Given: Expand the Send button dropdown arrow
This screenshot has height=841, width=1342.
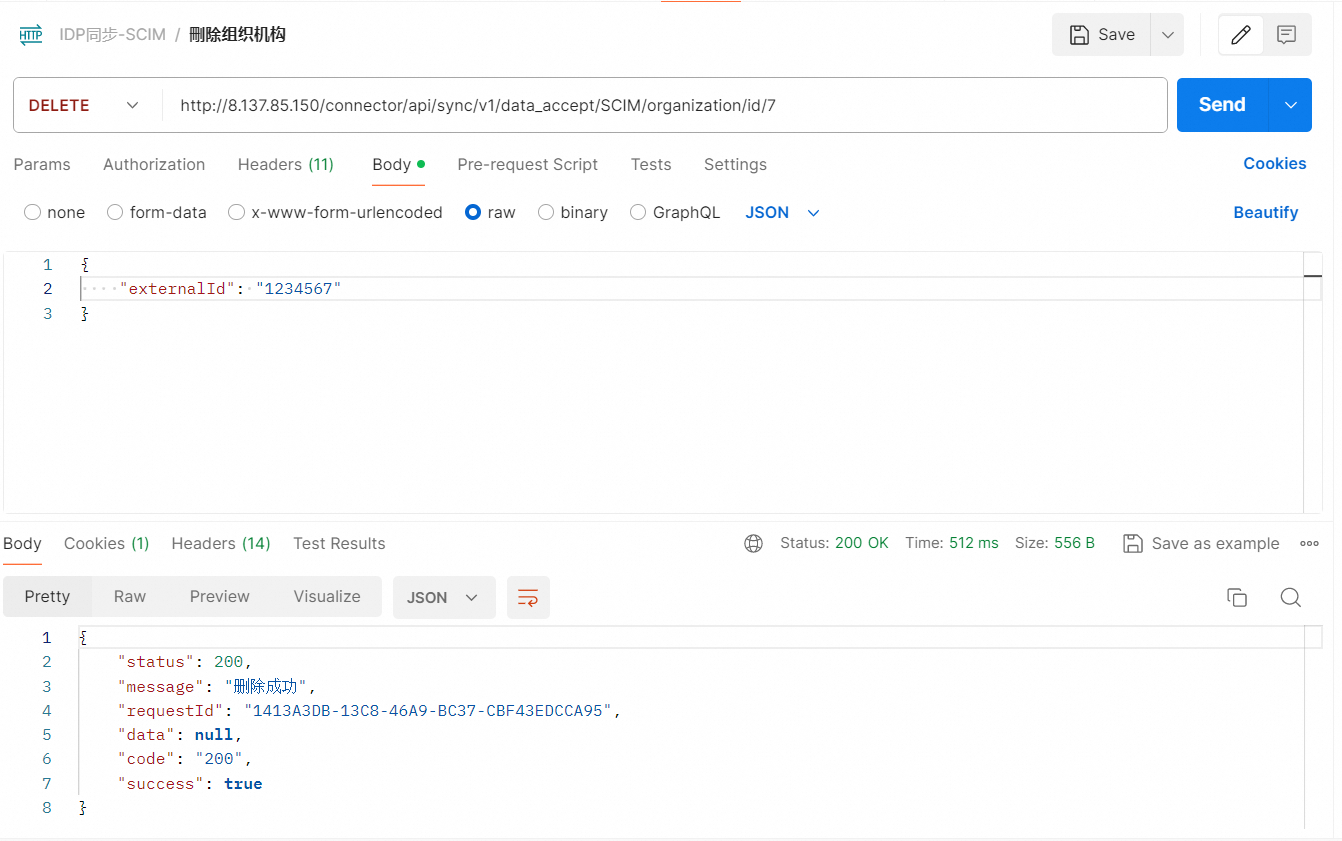Looking at the screenshot, I should pyautogui.click(x=1290, y=105).
